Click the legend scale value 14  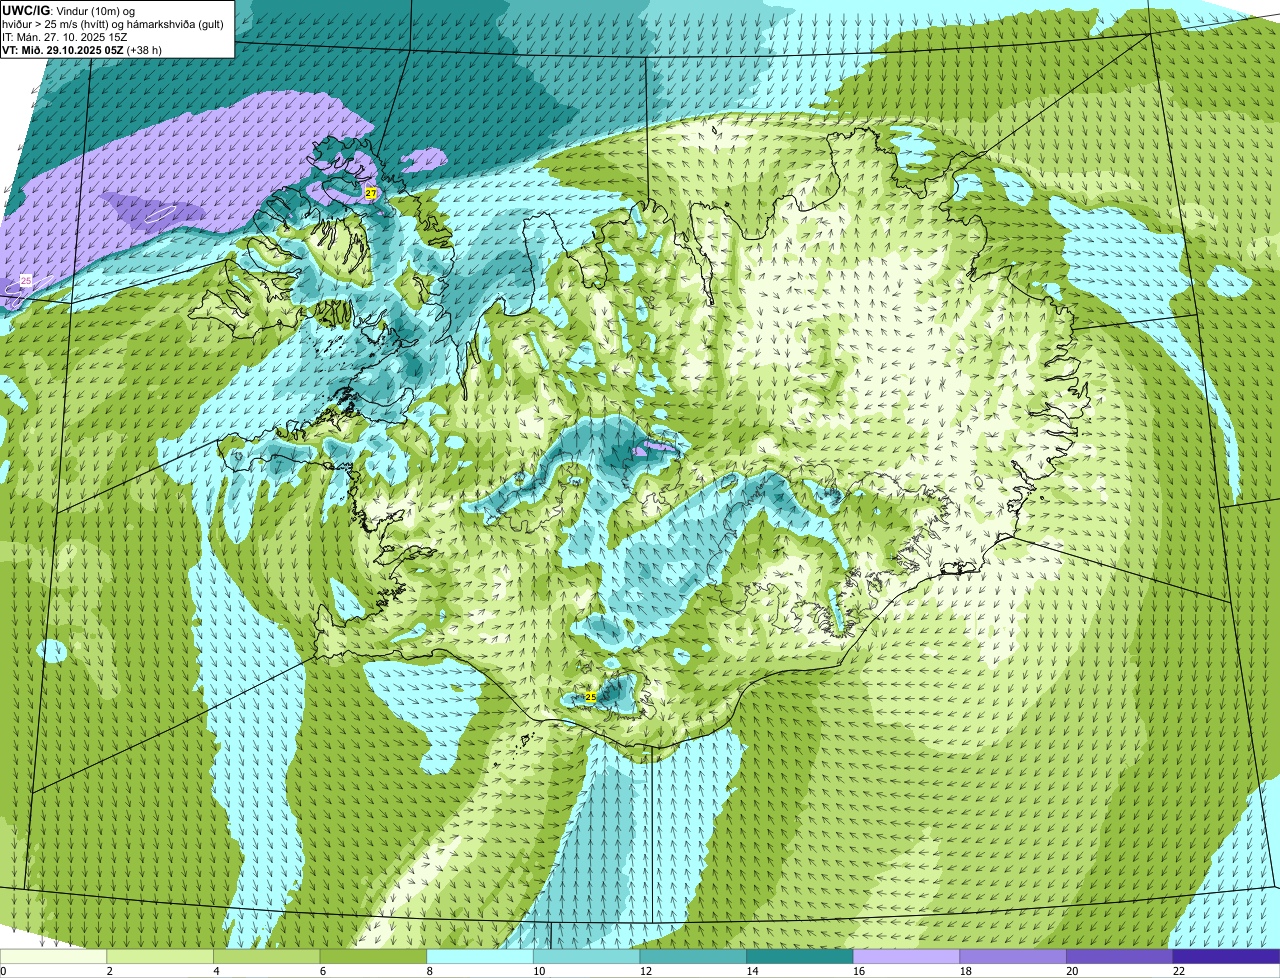pos(752,971)
